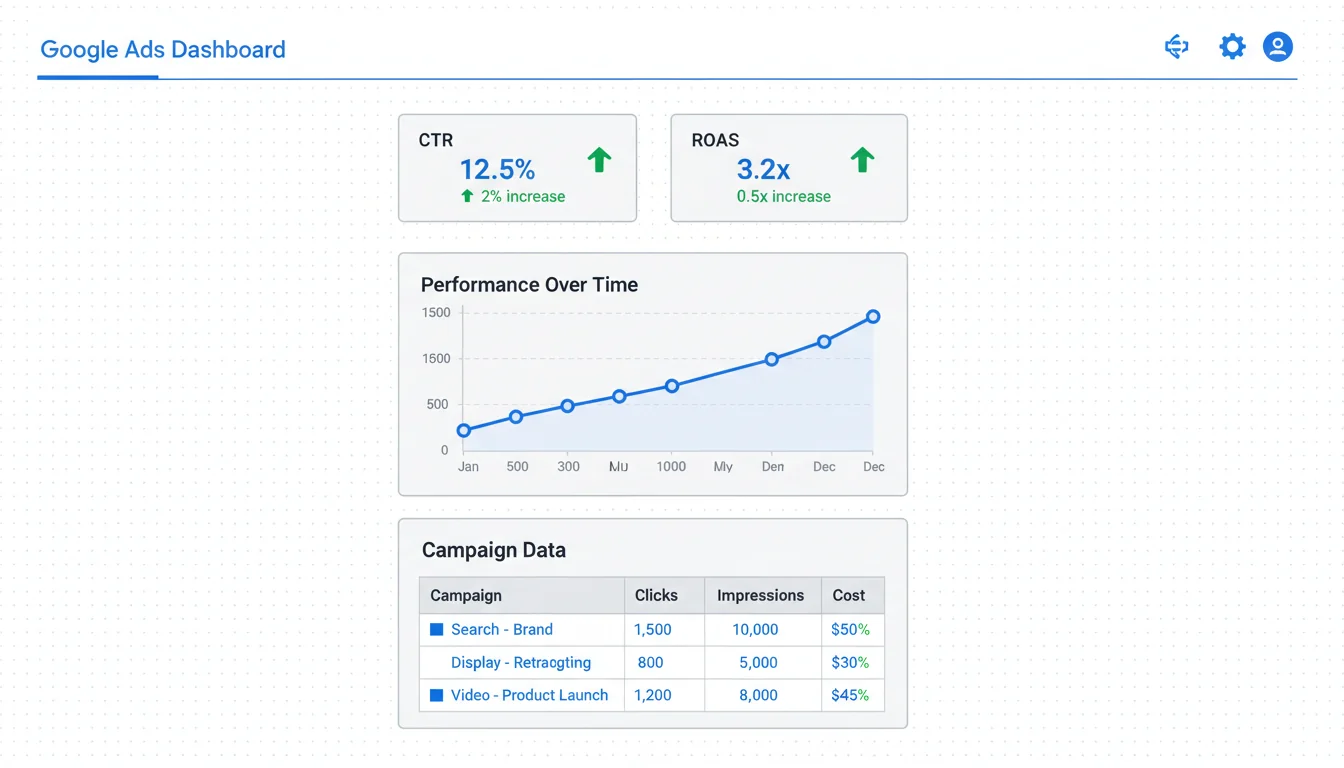Click the large green arrow in CTR card
The height and width of the screenshot is (768, 1344).
pyautogui.click(x=599, y=160)
